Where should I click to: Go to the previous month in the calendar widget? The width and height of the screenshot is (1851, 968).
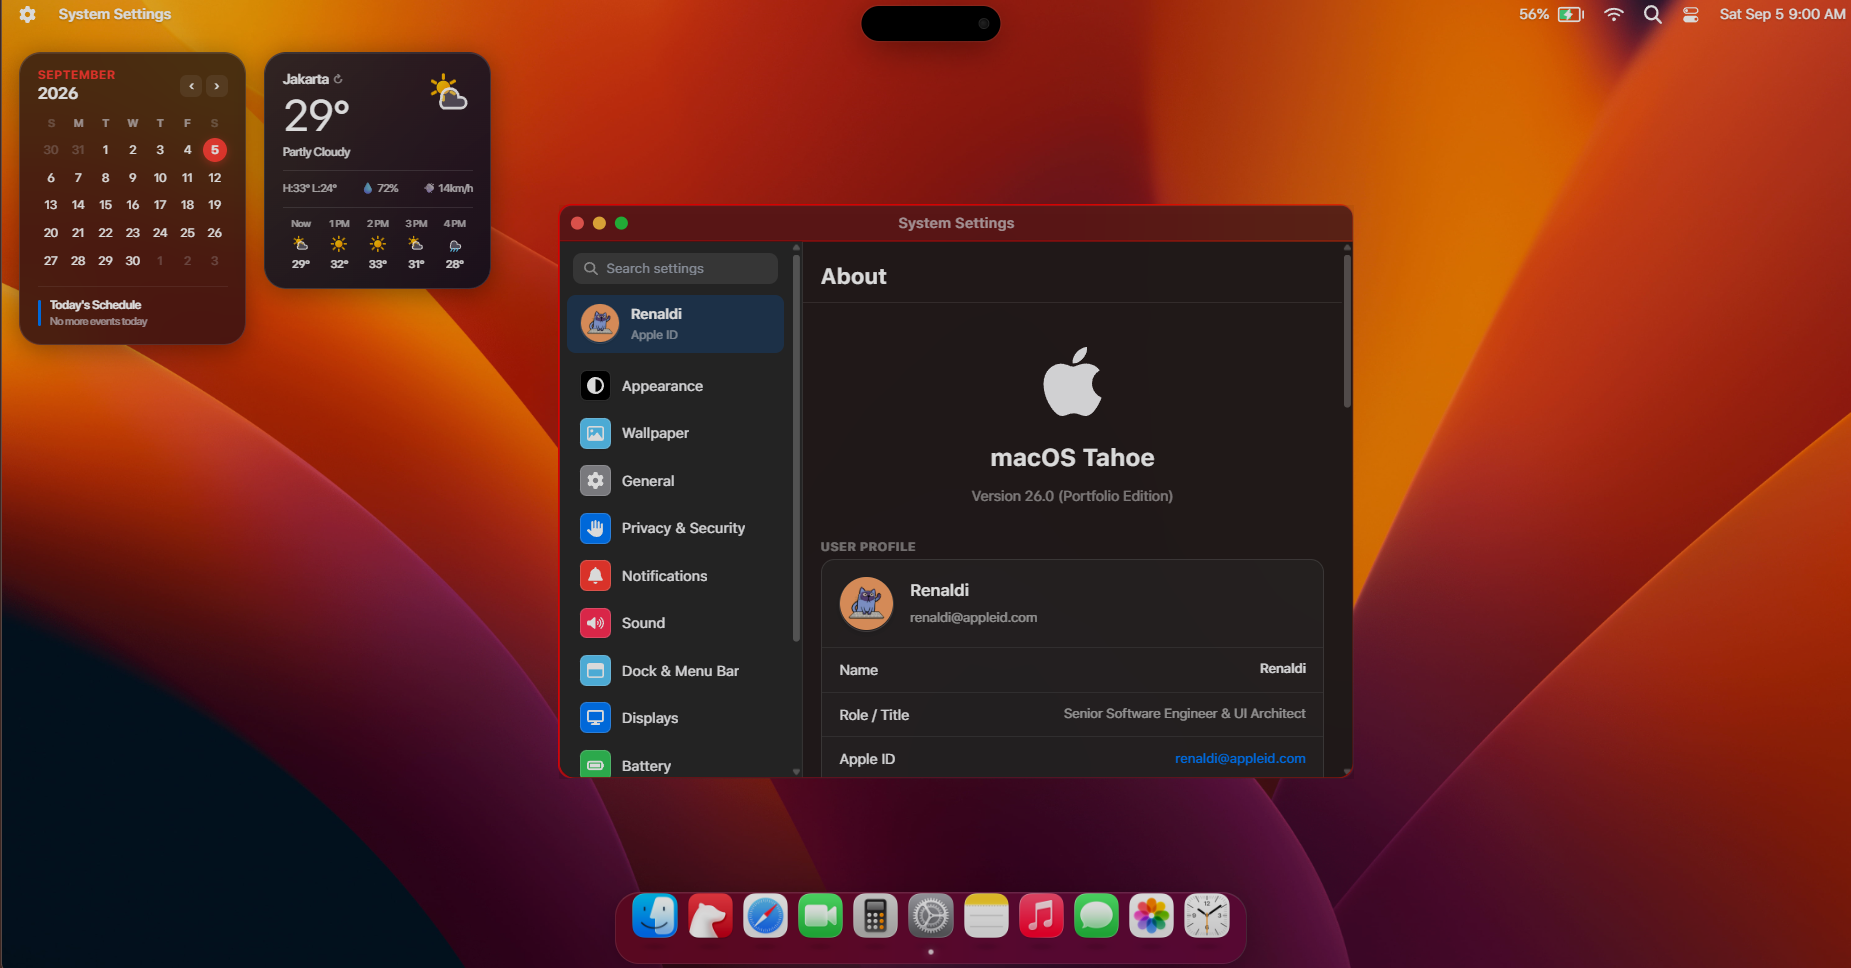click(x=191, y=86)
